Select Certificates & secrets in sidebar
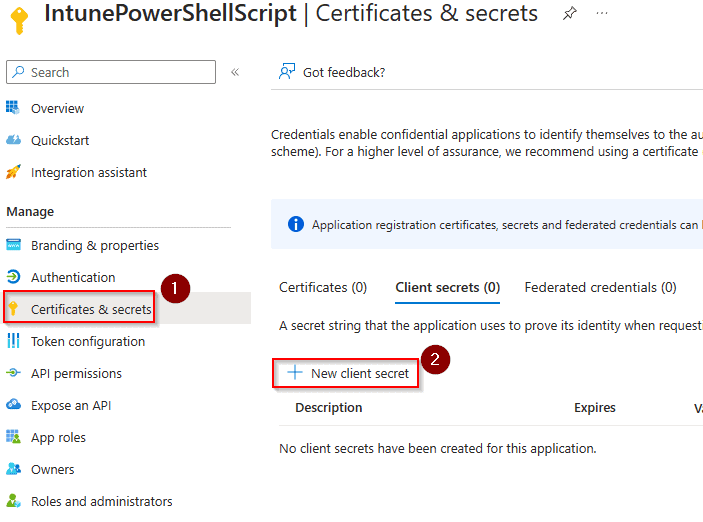This screenshot has height=522, width=703. [91, 309]
